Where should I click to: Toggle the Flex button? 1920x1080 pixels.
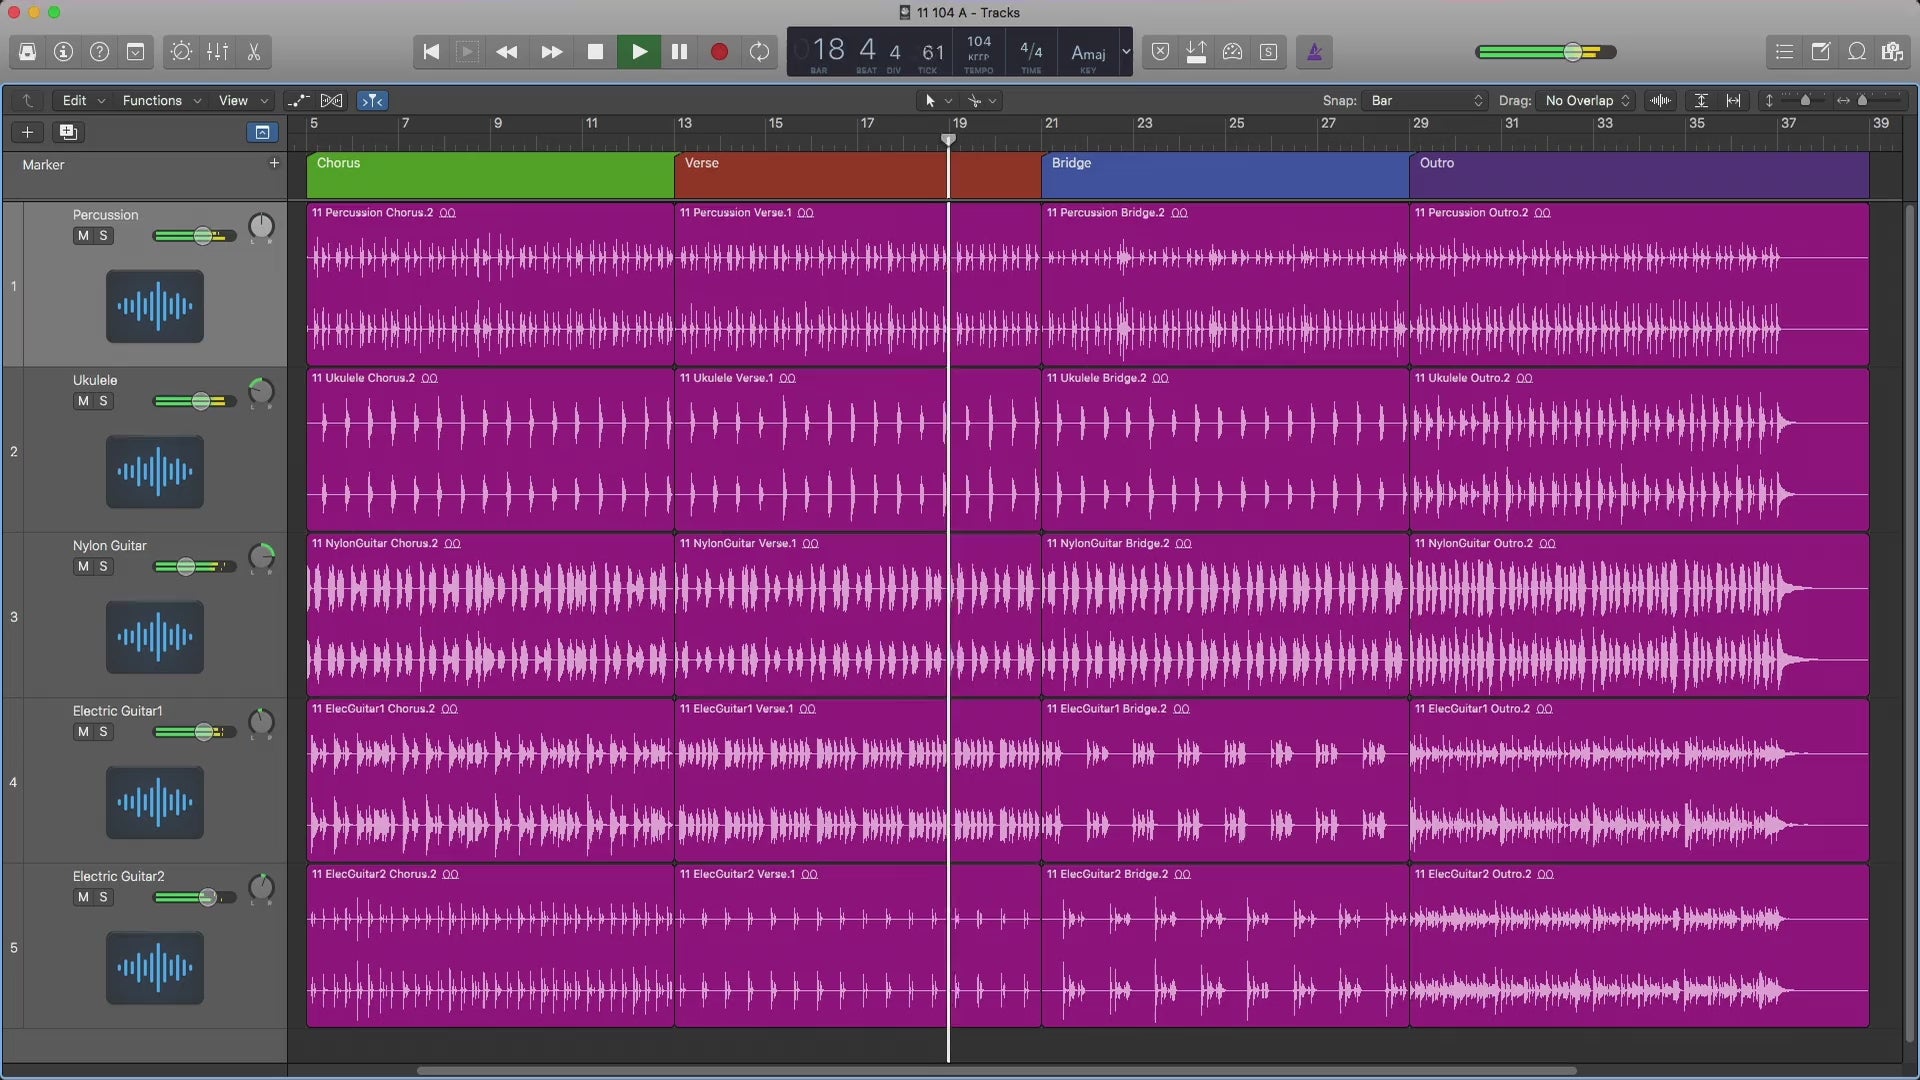tap(331, 101)
